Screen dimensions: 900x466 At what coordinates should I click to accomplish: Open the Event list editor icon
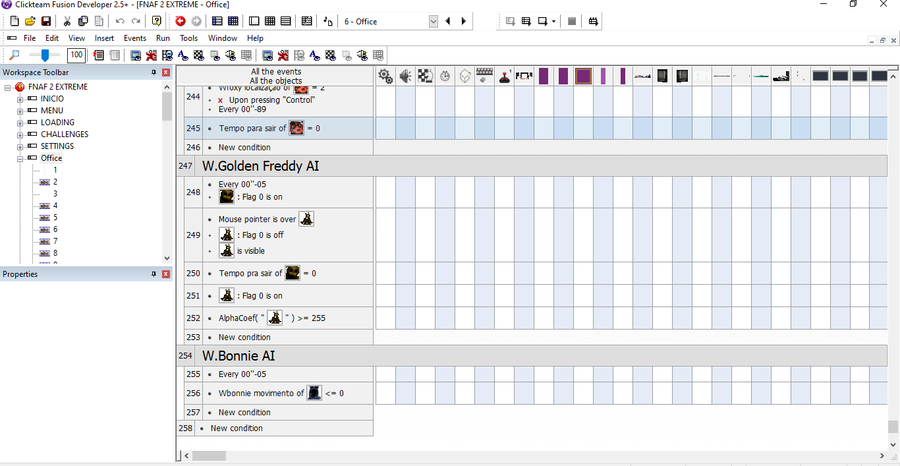tap(286, 21)
